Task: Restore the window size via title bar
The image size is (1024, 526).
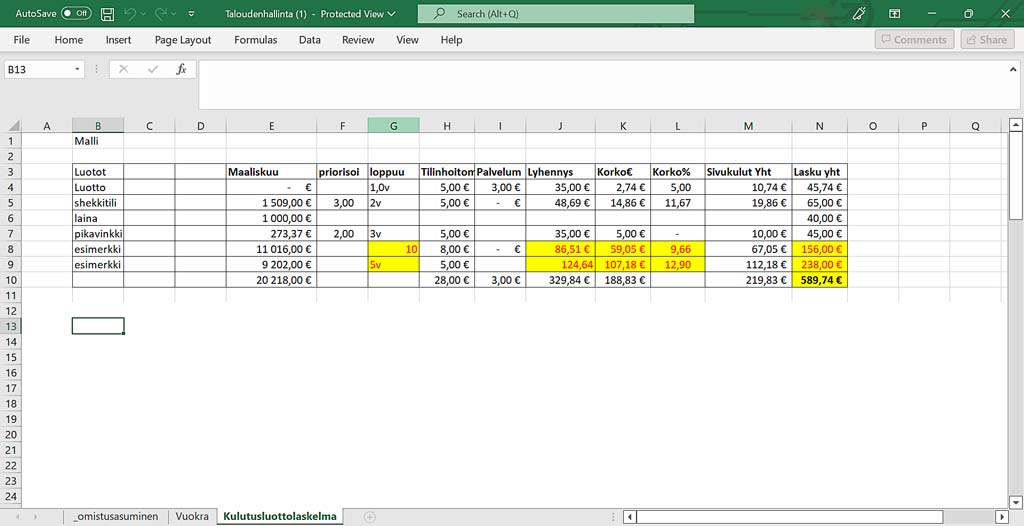Action: click(x=968, y=13)
